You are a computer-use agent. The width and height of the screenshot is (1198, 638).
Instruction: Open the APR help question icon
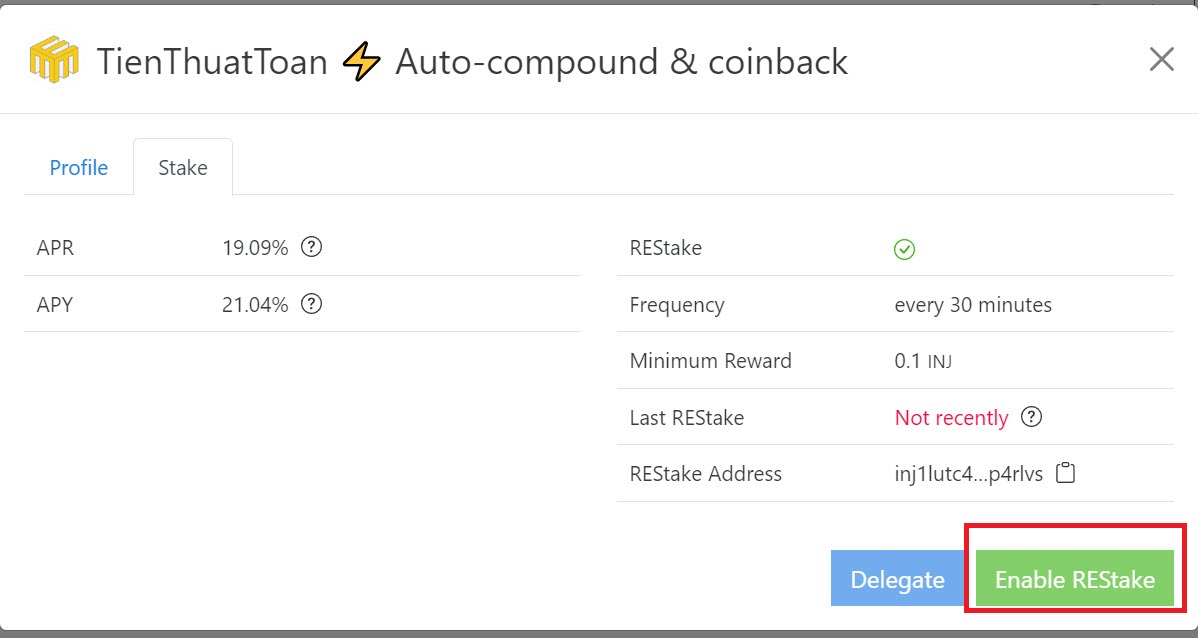coord(312,247)
